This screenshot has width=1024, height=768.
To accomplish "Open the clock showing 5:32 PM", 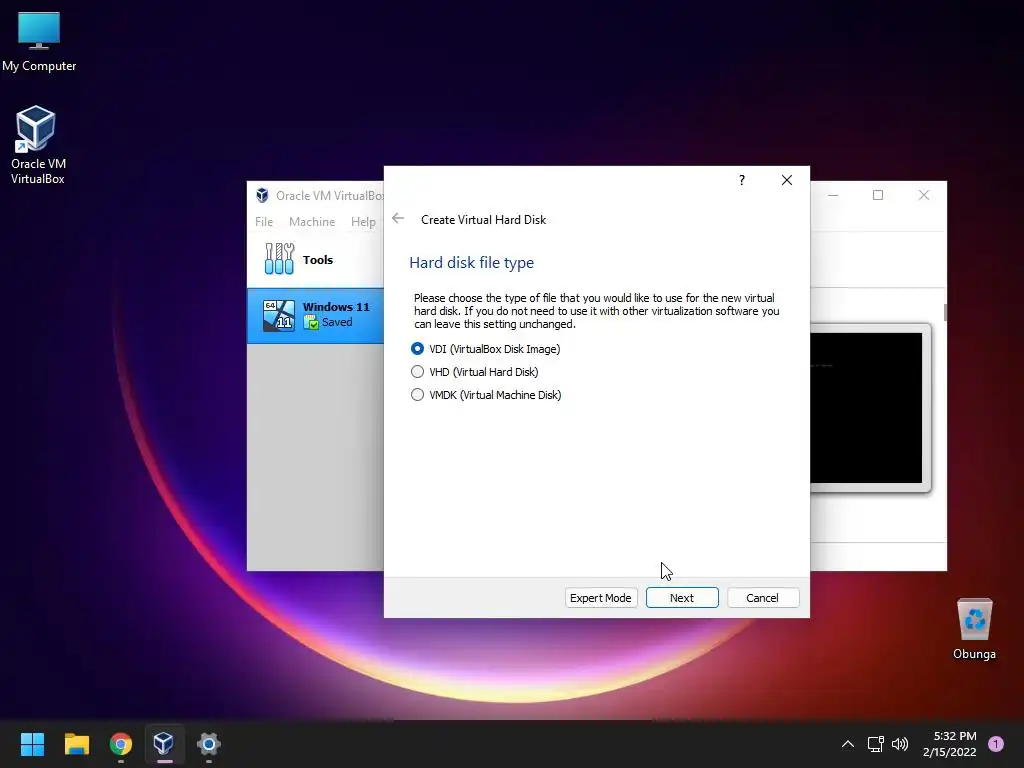I will click(x=950, y=744).
